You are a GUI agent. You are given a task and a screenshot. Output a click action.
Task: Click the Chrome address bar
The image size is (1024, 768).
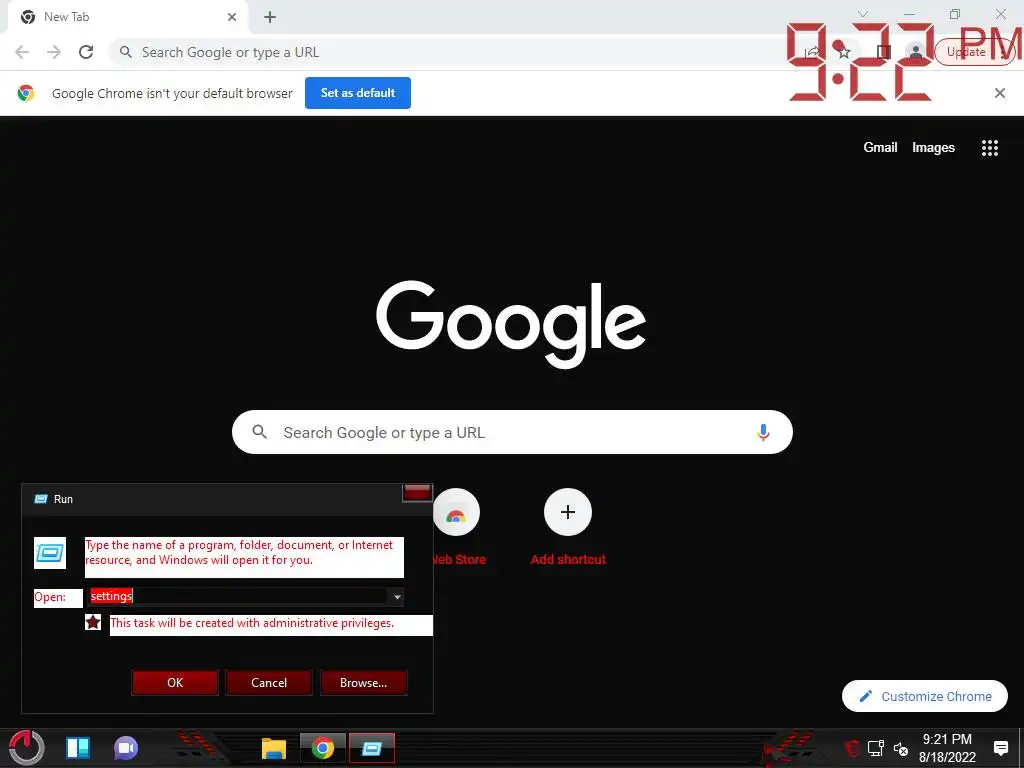point(451,52)
